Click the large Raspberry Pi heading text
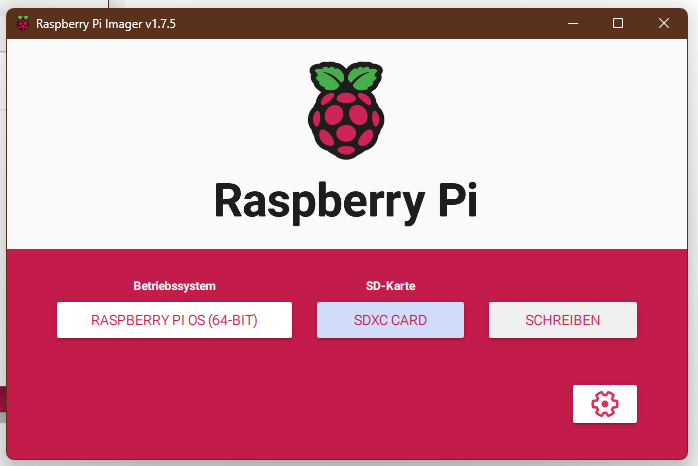 (346, 202)
